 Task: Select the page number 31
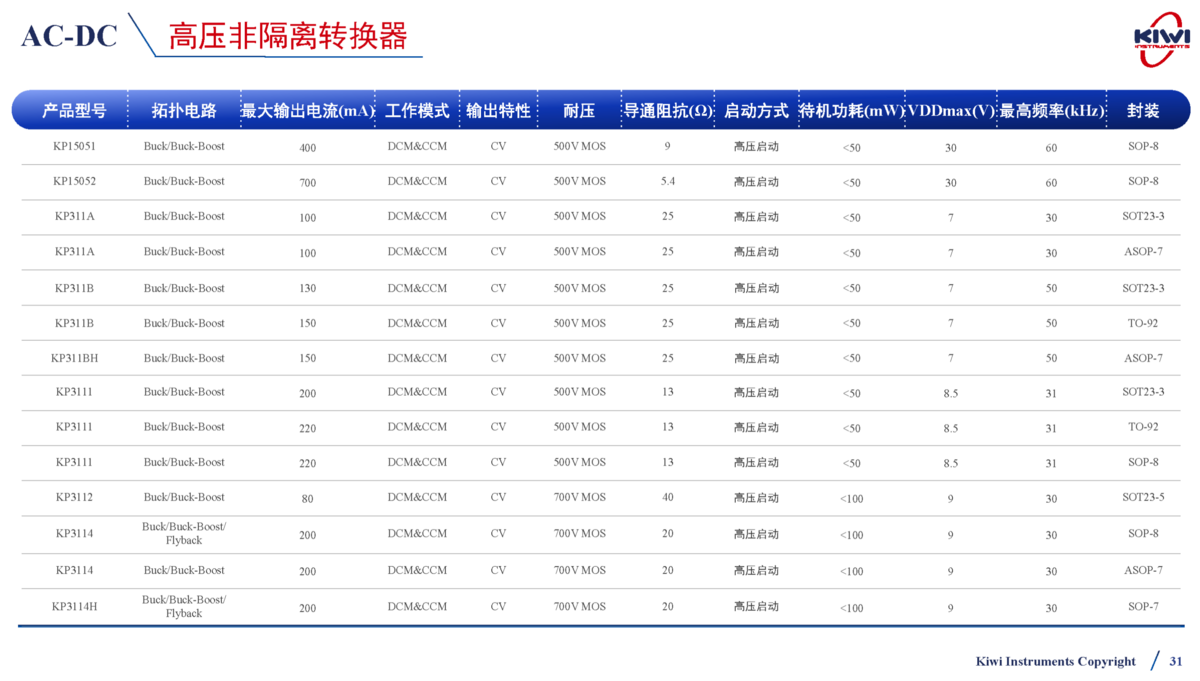click(x=1176, y=662)
